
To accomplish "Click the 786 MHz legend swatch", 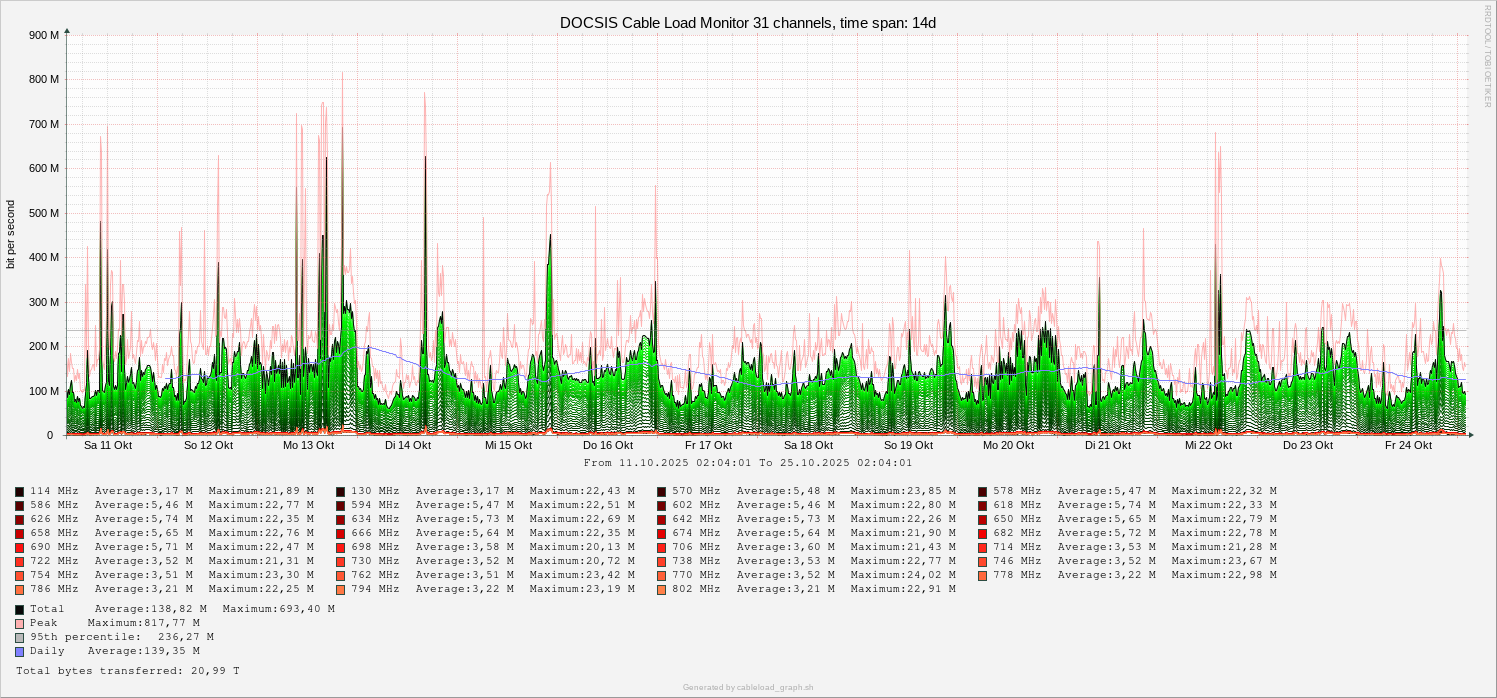I will click(x=20, y=589).
